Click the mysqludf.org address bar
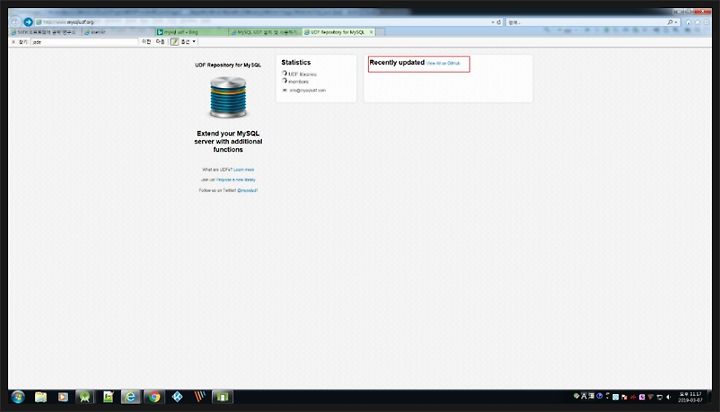Viewport: 720px width, 412px height. 266,22
